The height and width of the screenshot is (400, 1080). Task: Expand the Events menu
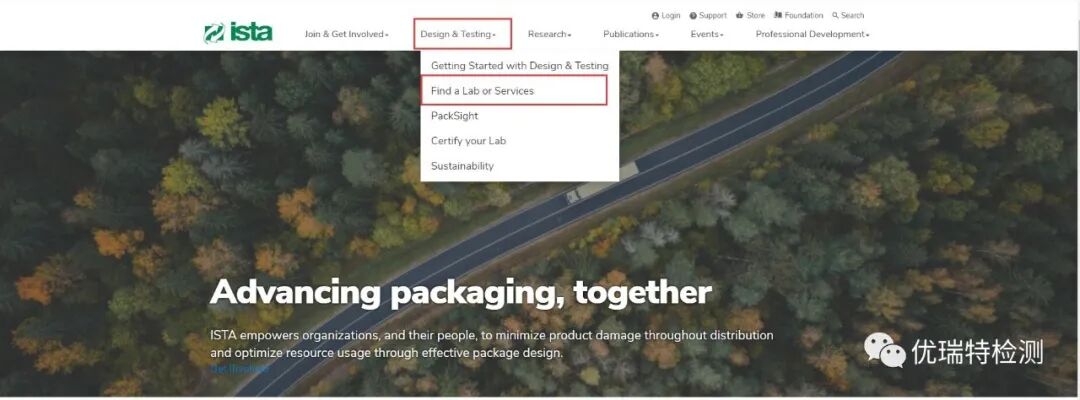(707, 34)
